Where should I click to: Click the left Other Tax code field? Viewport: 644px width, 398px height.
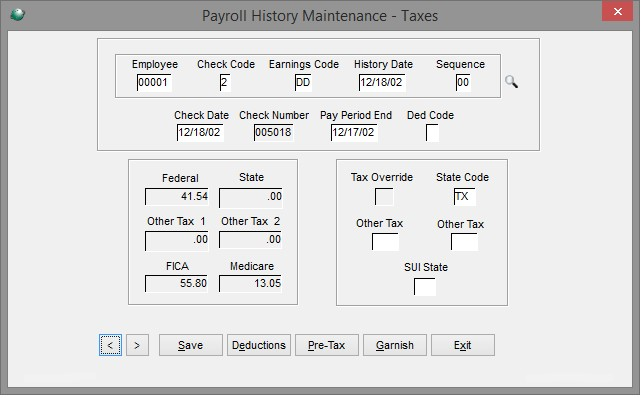(x=385, y=242)
